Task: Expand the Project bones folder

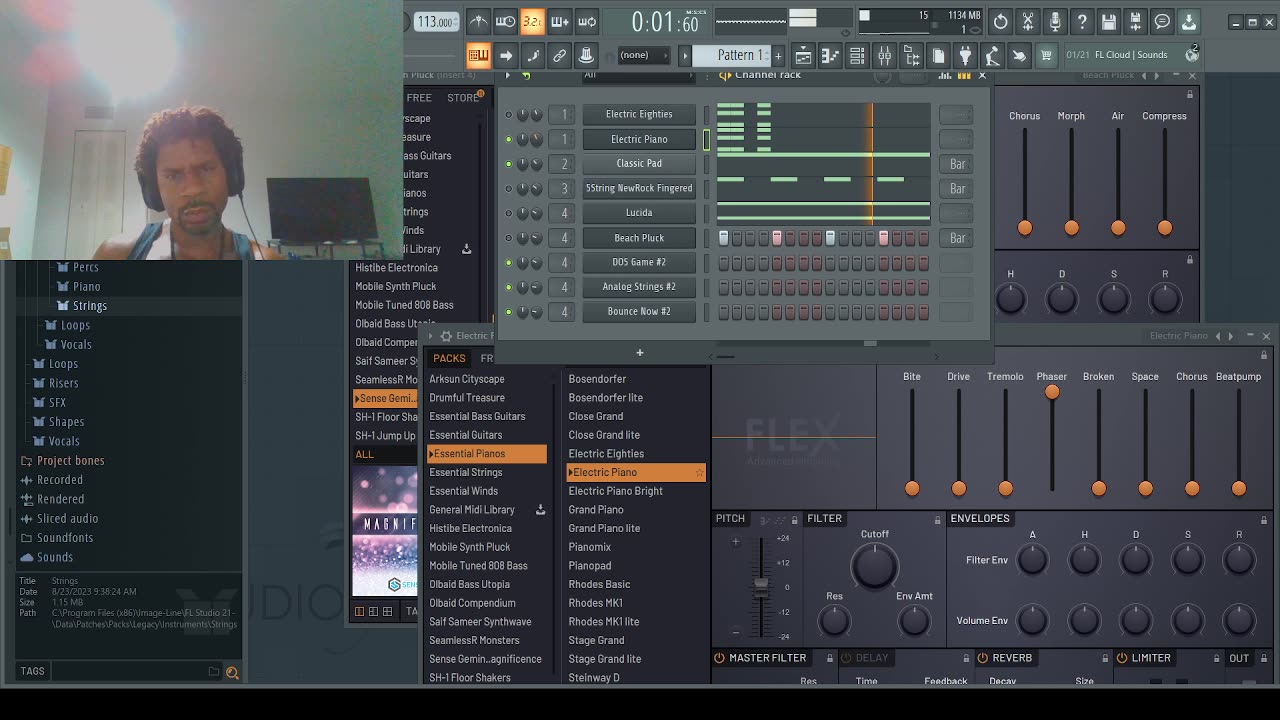Action: pos(70,461)
